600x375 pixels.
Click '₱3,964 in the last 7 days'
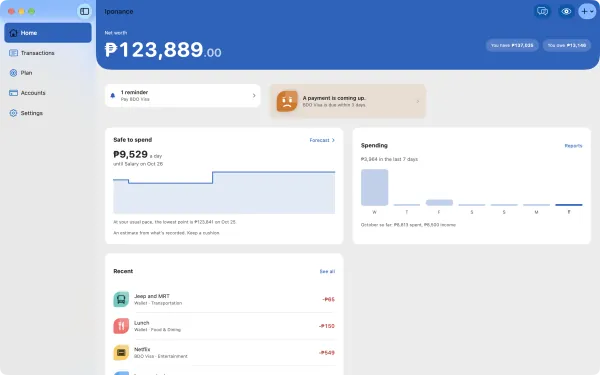[389, 159]
